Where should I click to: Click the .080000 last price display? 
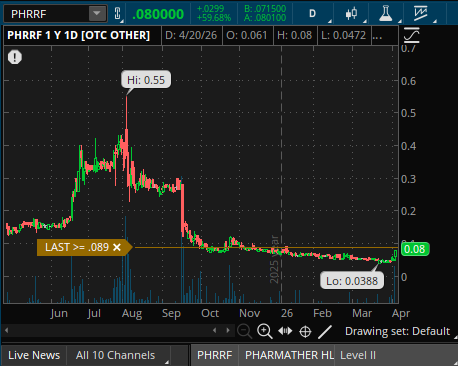pyautogui.click(x=158, y=14)
